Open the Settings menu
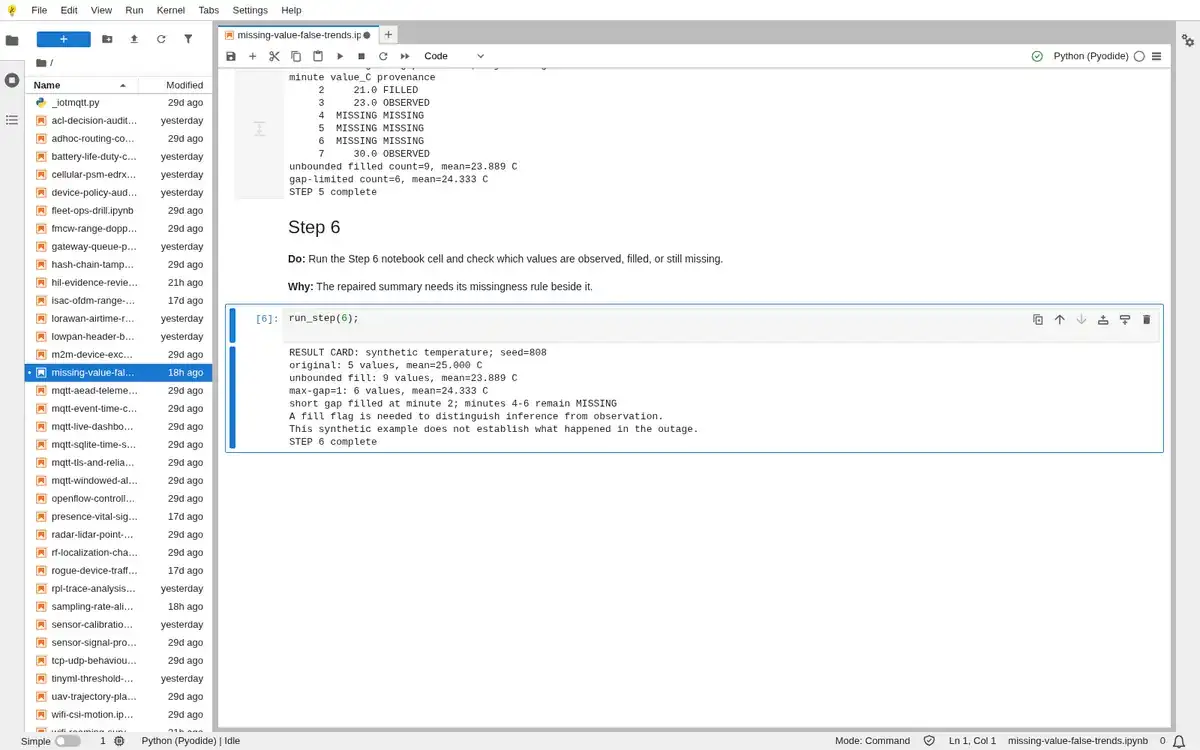 pos(250,10)
